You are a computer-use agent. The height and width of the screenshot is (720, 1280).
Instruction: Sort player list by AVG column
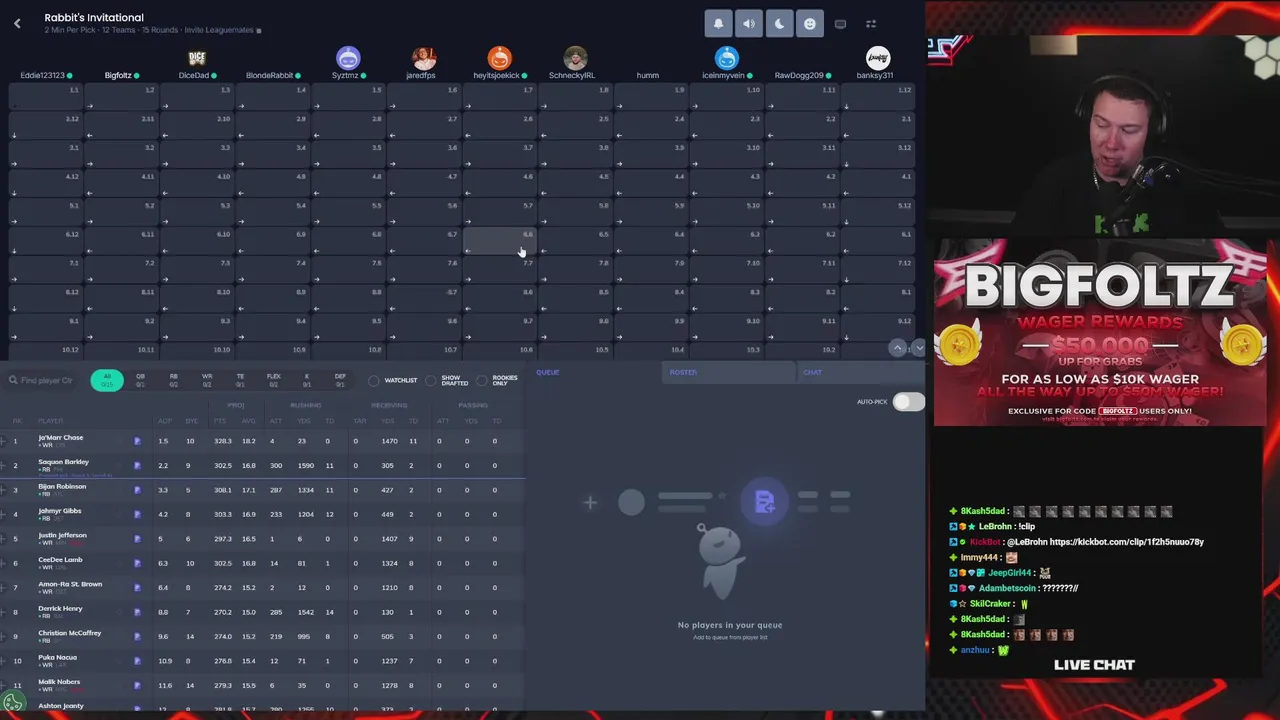[x=248, y=421]
